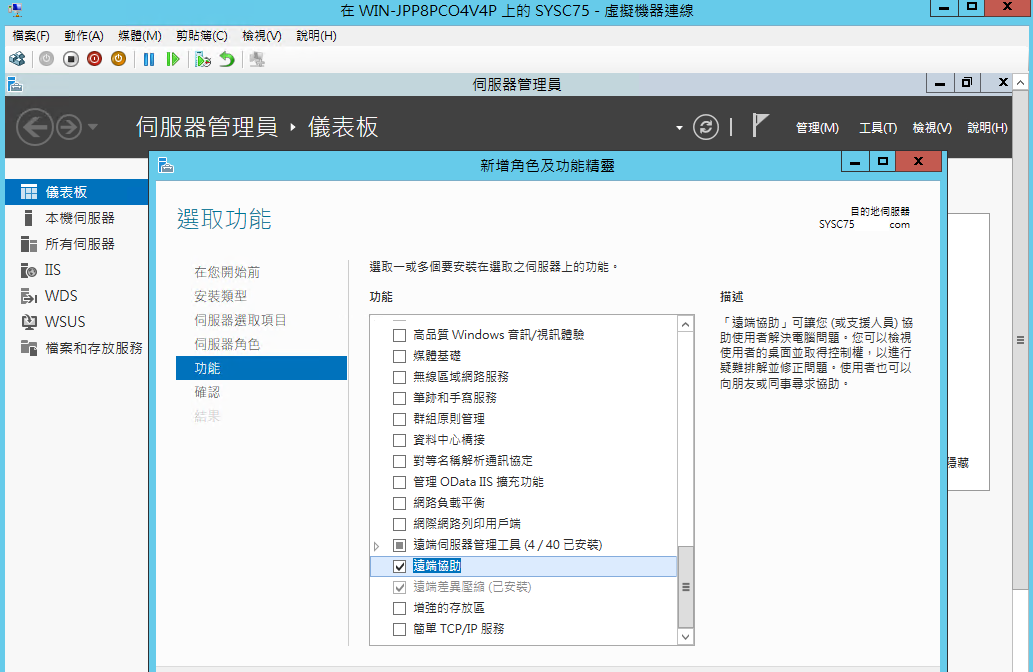
Task: Check 資料中心橋接
Action: click(399, 440)
